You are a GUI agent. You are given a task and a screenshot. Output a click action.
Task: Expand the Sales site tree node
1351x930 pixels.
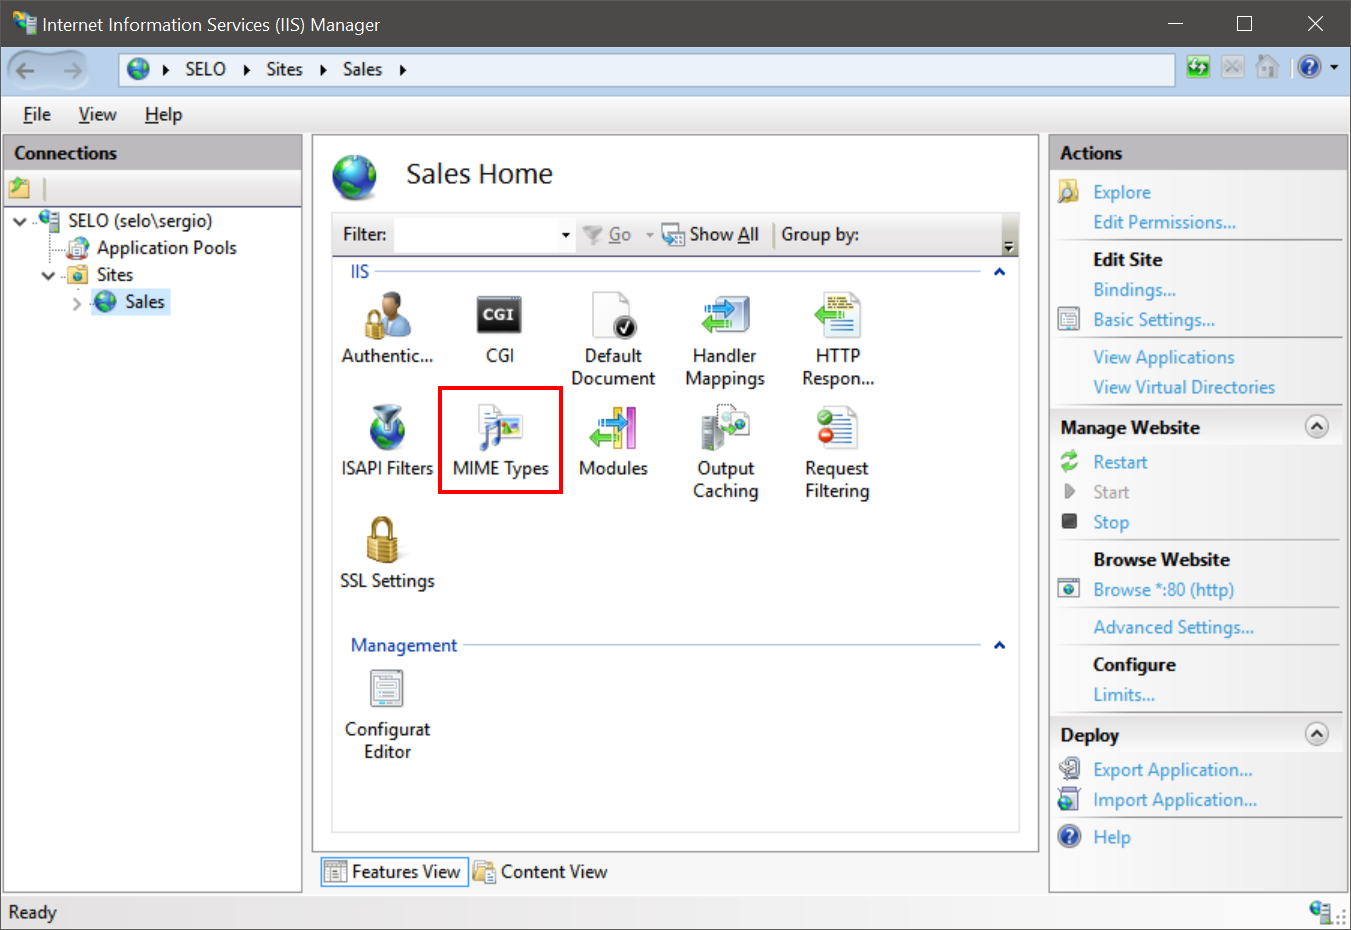point(77,302)
